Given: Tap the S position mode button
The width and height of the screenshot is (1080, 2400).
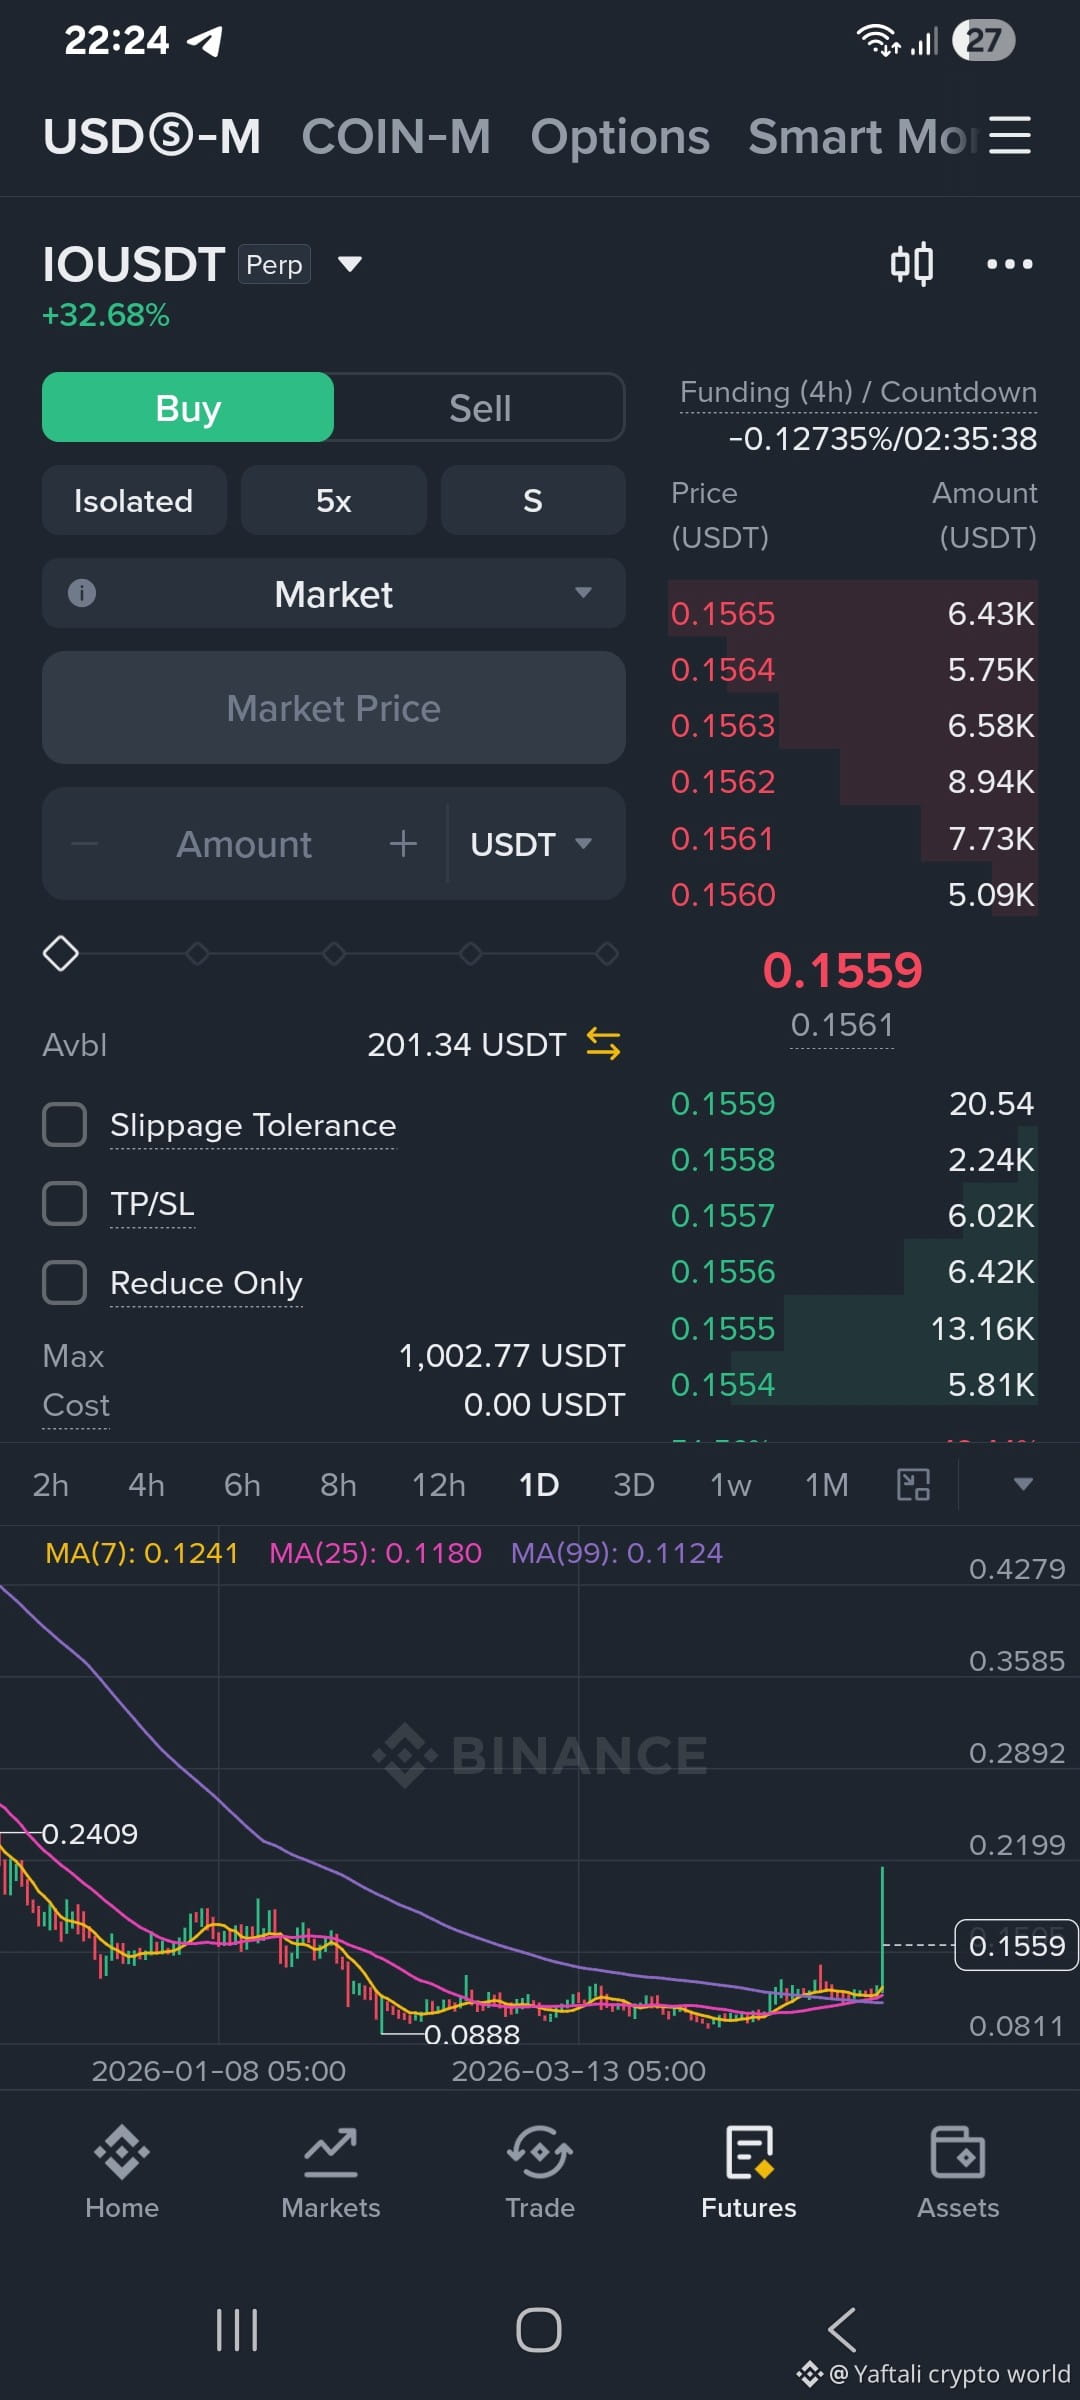Looking at the screenshot, I should click(x=533, y=500).
